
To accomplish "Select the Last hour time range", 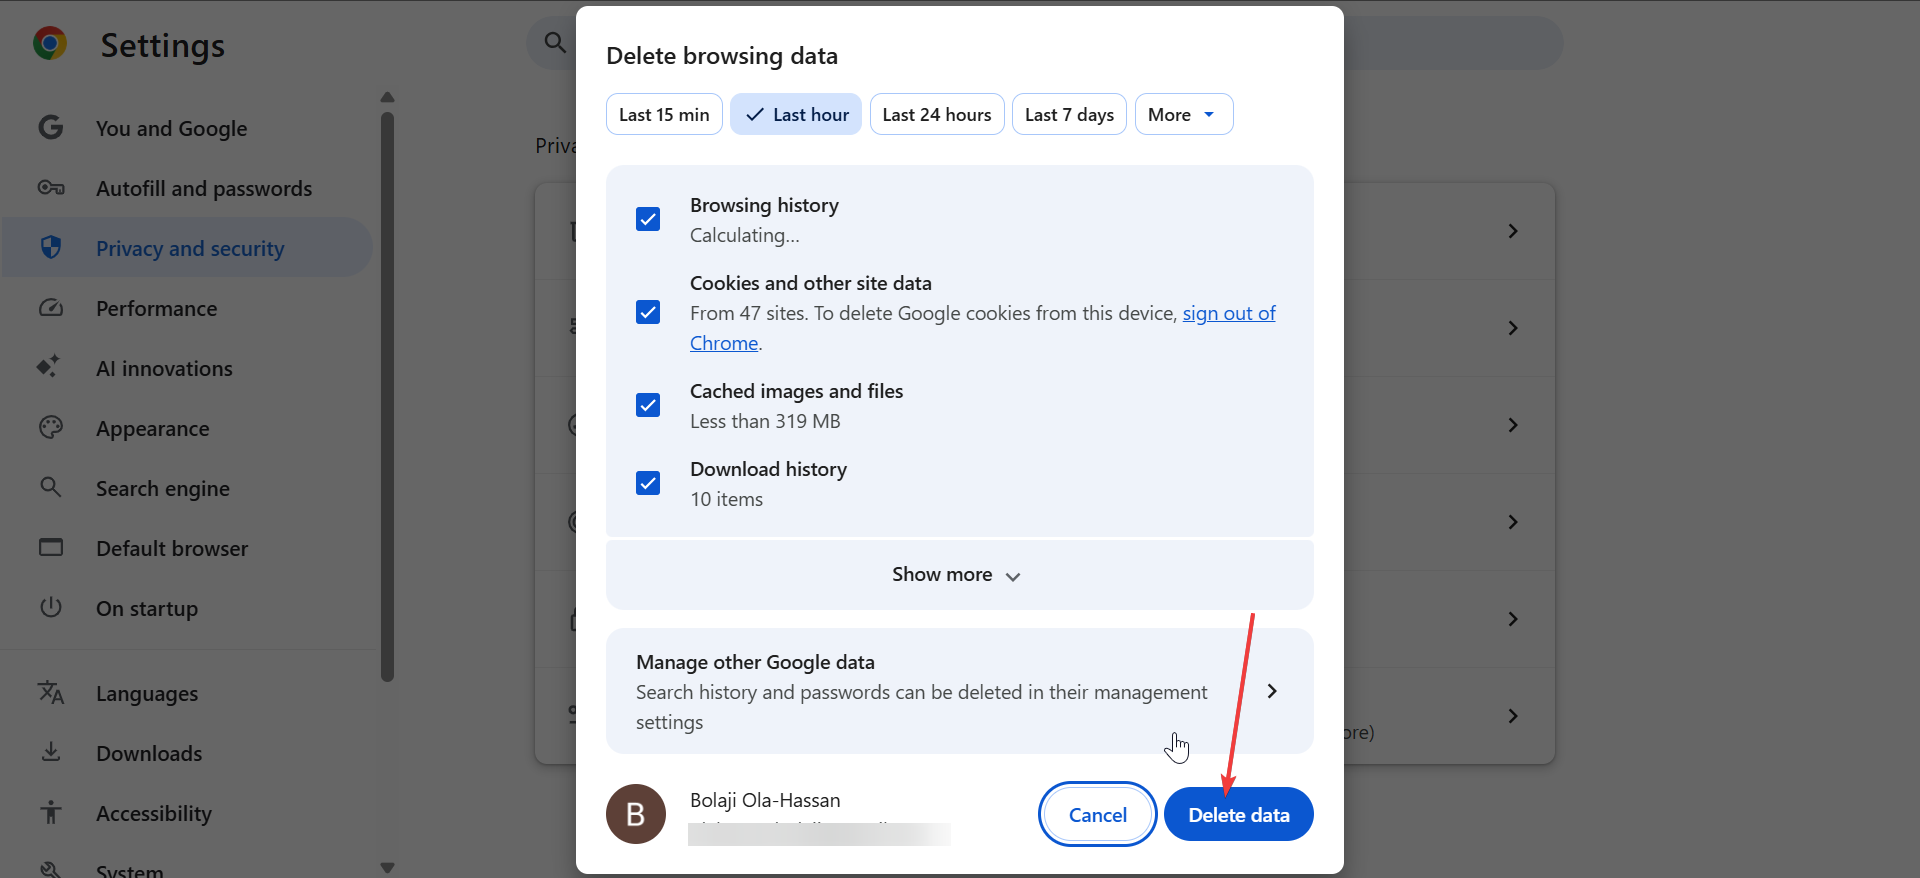I will (x=796, y=114).
